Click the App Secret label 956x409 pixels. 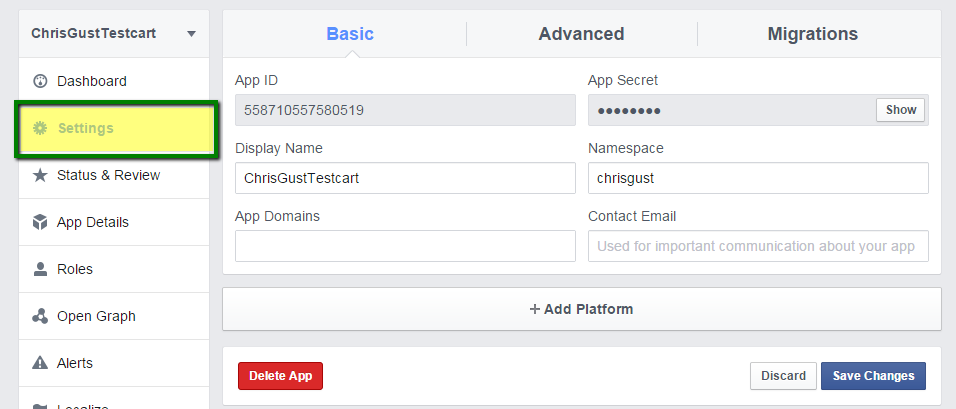point(623,80)
